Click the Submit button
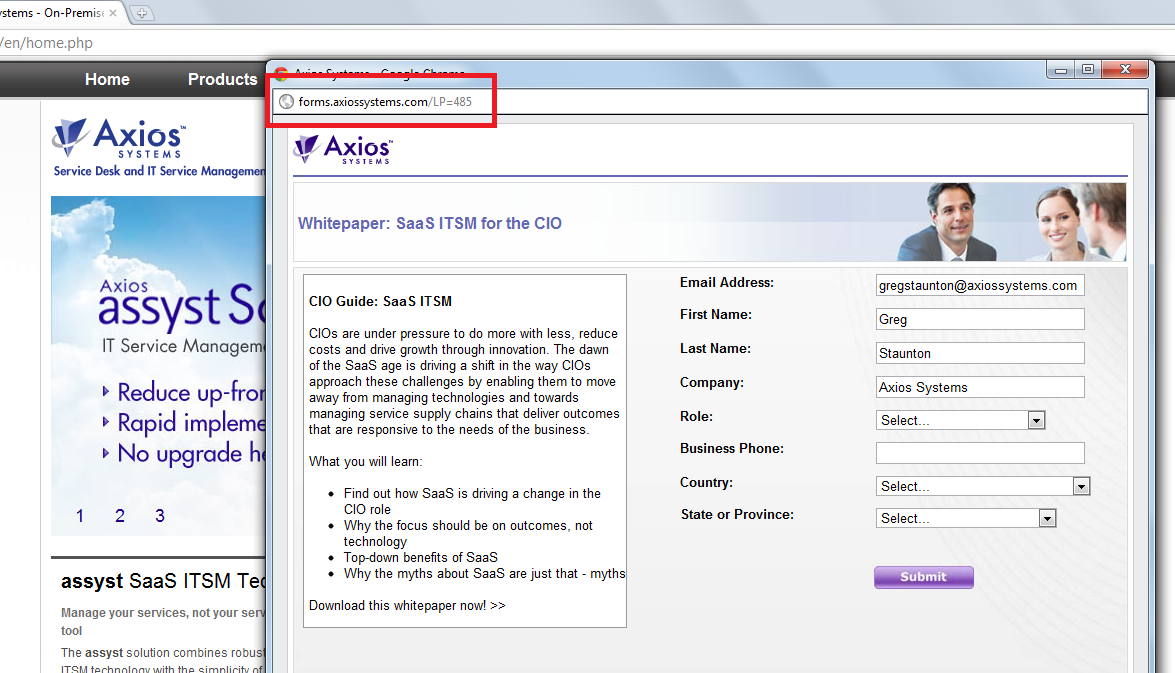Viewport: 1175px width, 673px height. [923, 577]
